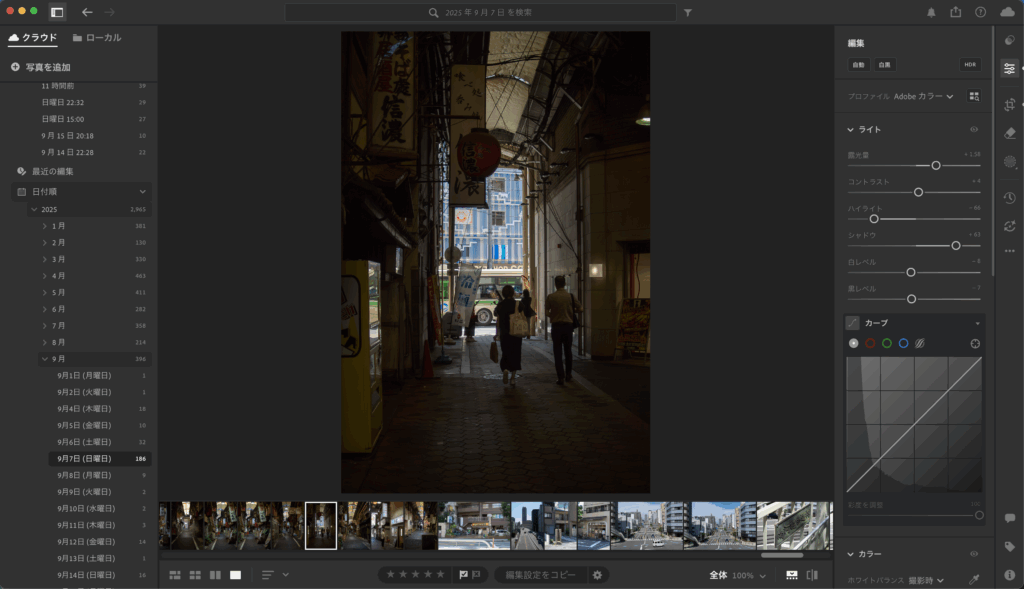
Task: Toggle visibility of カラー panel edits
Action: pyautogui.click(x=974, y=554)
